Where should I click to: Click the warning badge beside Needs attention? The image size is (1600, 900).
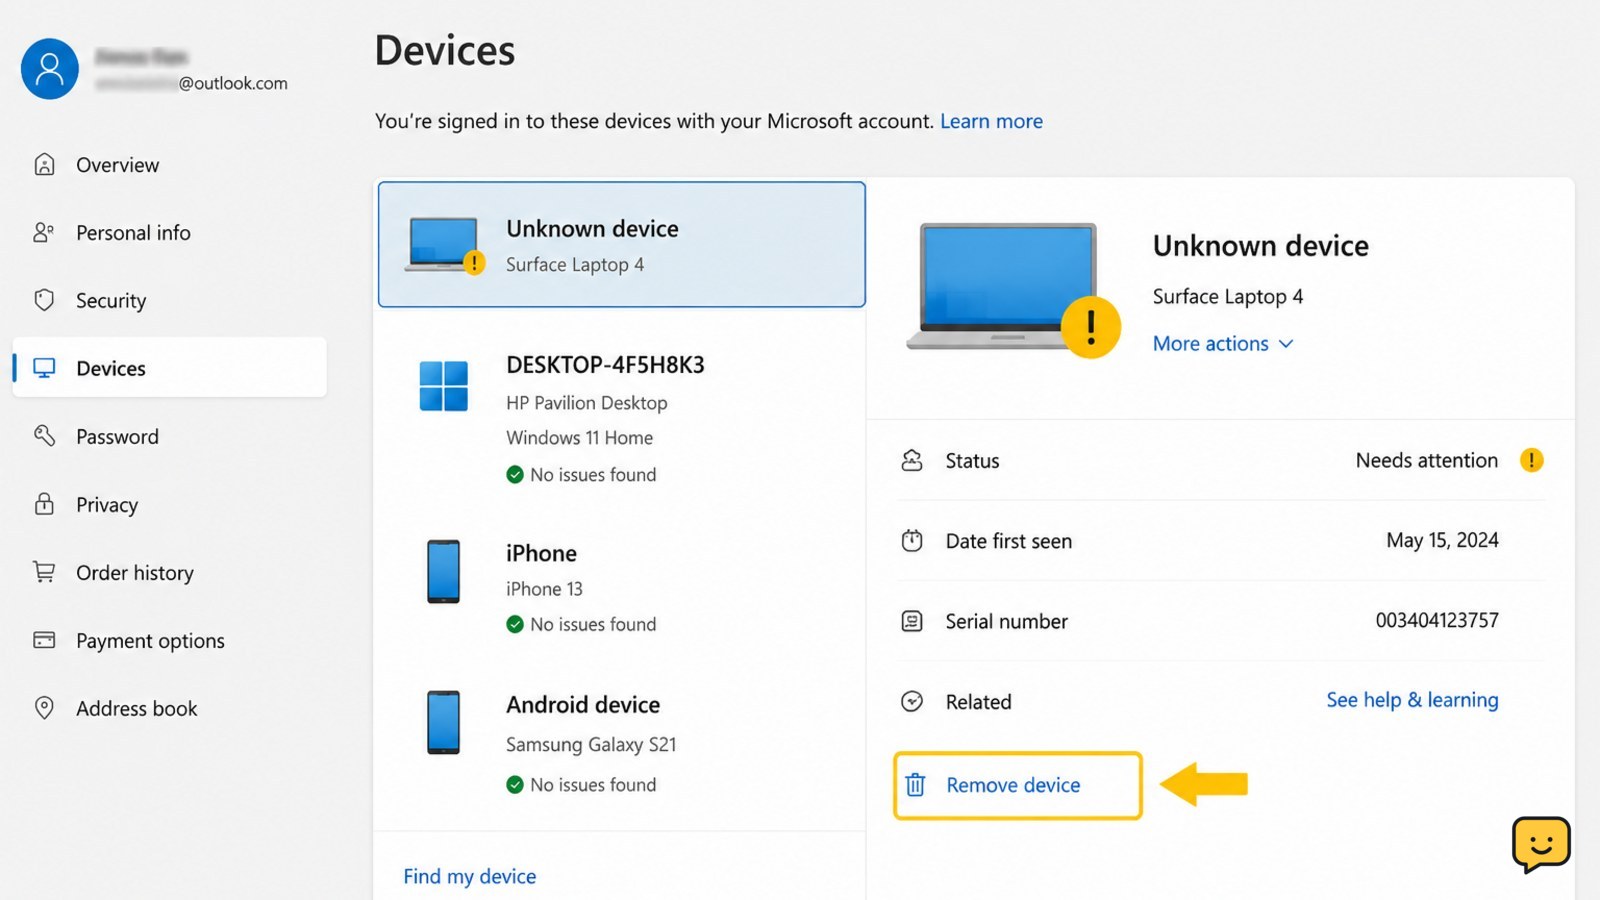(1532, 460)
